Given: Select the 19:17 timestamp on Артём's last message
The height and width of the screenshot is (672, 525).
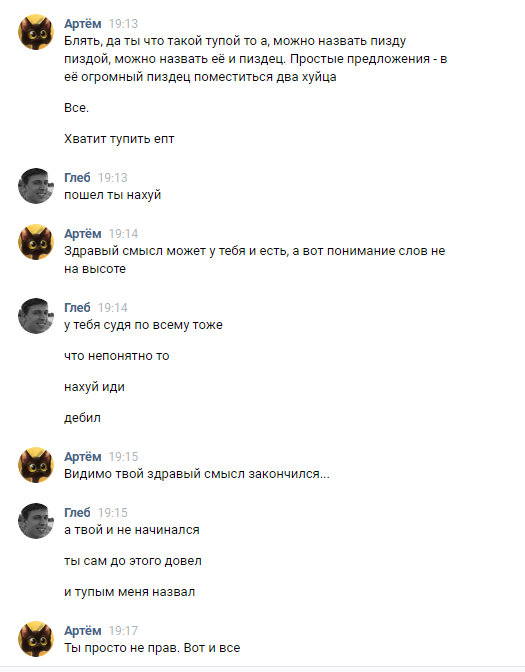Looking at the screenshot, I should [x=123, y=631].
